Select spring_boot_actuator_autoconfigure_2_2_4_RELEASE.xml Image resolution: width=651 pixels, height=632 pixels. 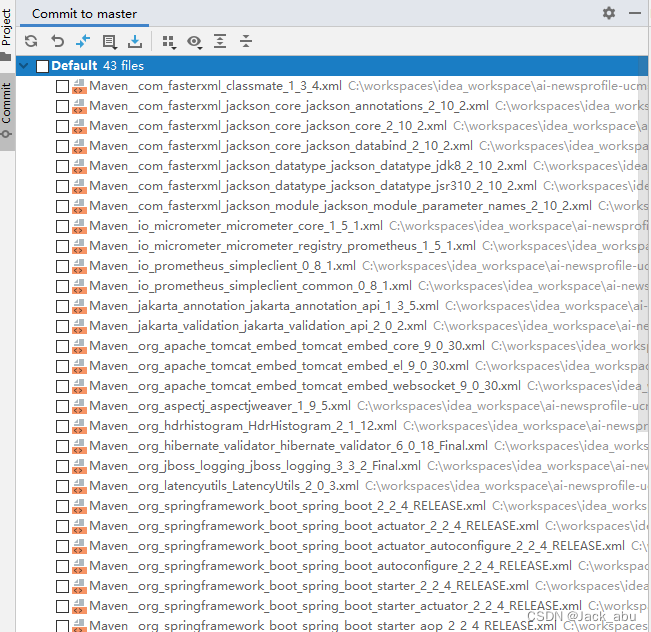pos(357,546)
